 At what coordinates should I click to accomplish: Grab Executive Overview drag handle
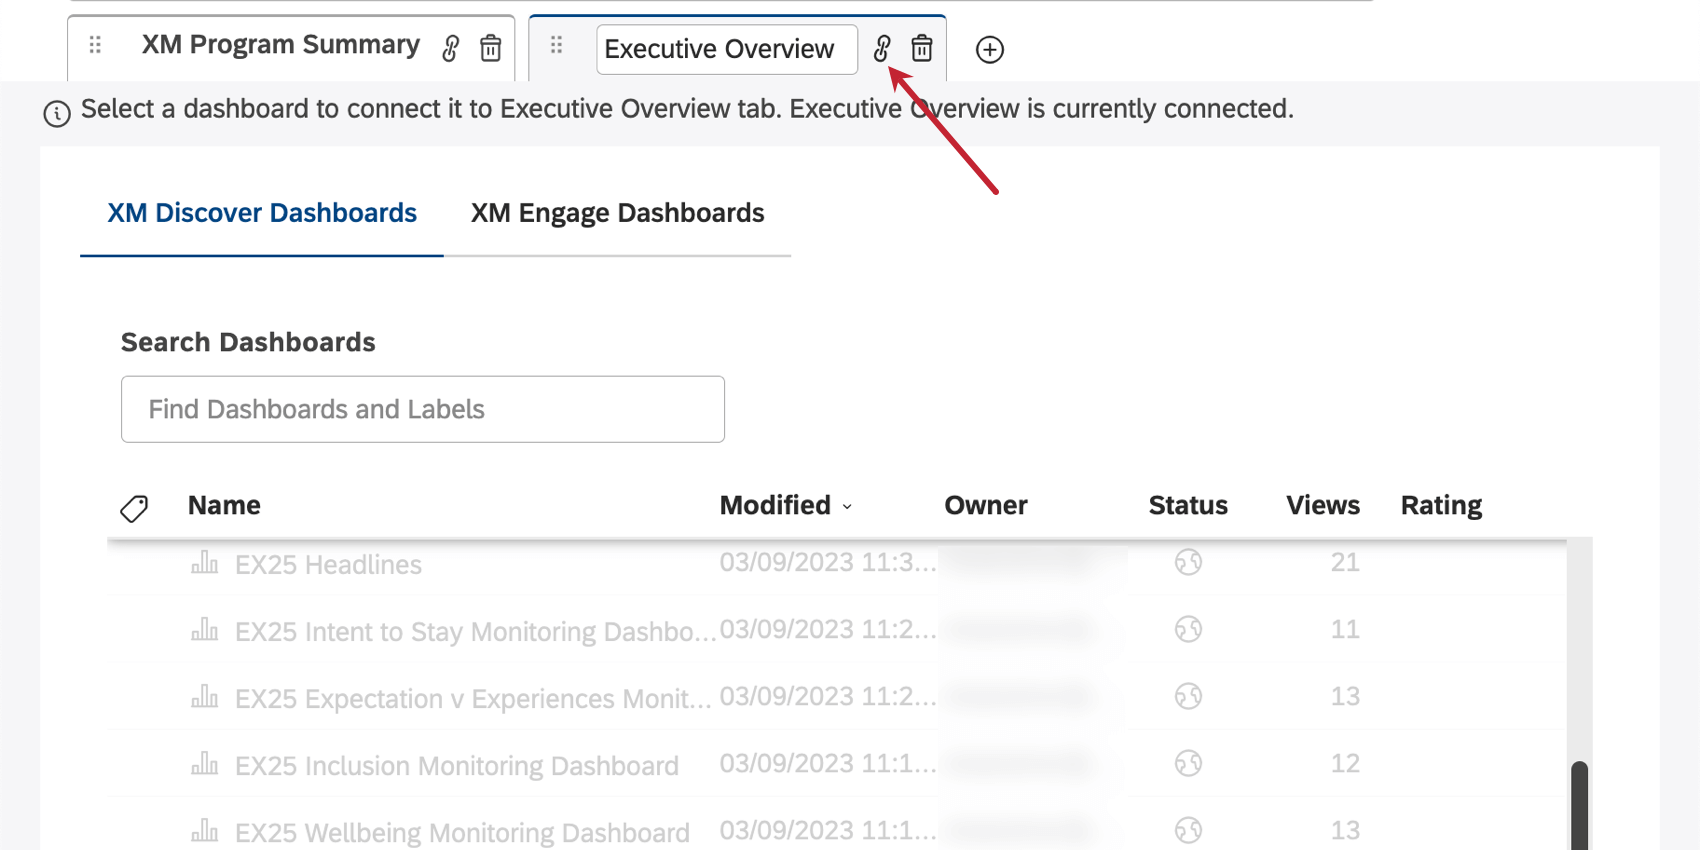pos(557,45)
